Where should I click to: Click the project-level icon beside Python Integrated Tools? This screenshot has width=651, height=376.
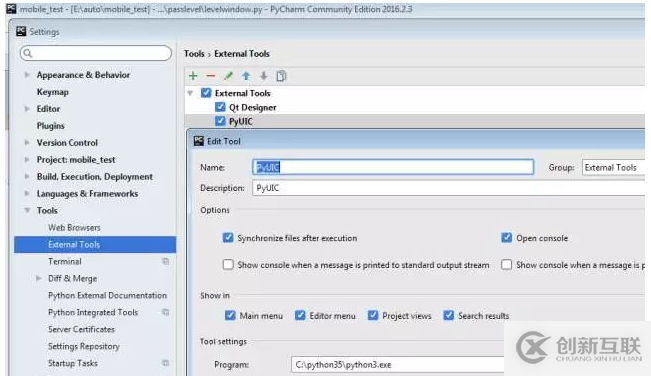165,312
